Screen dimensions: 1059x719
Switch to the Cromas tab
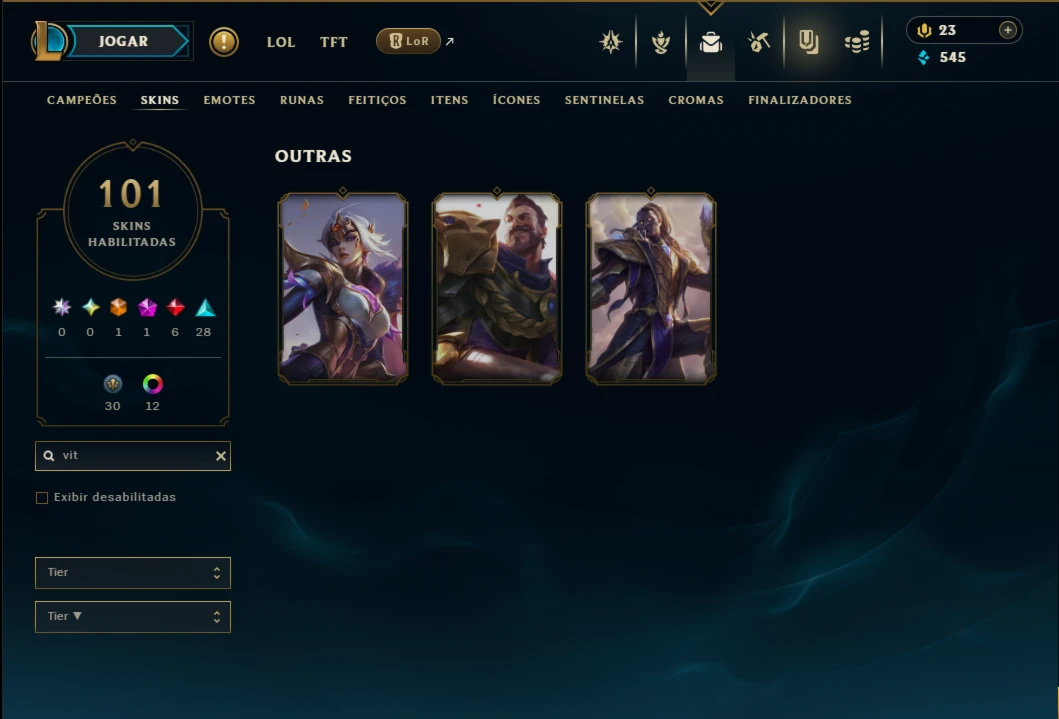[696, 100]
